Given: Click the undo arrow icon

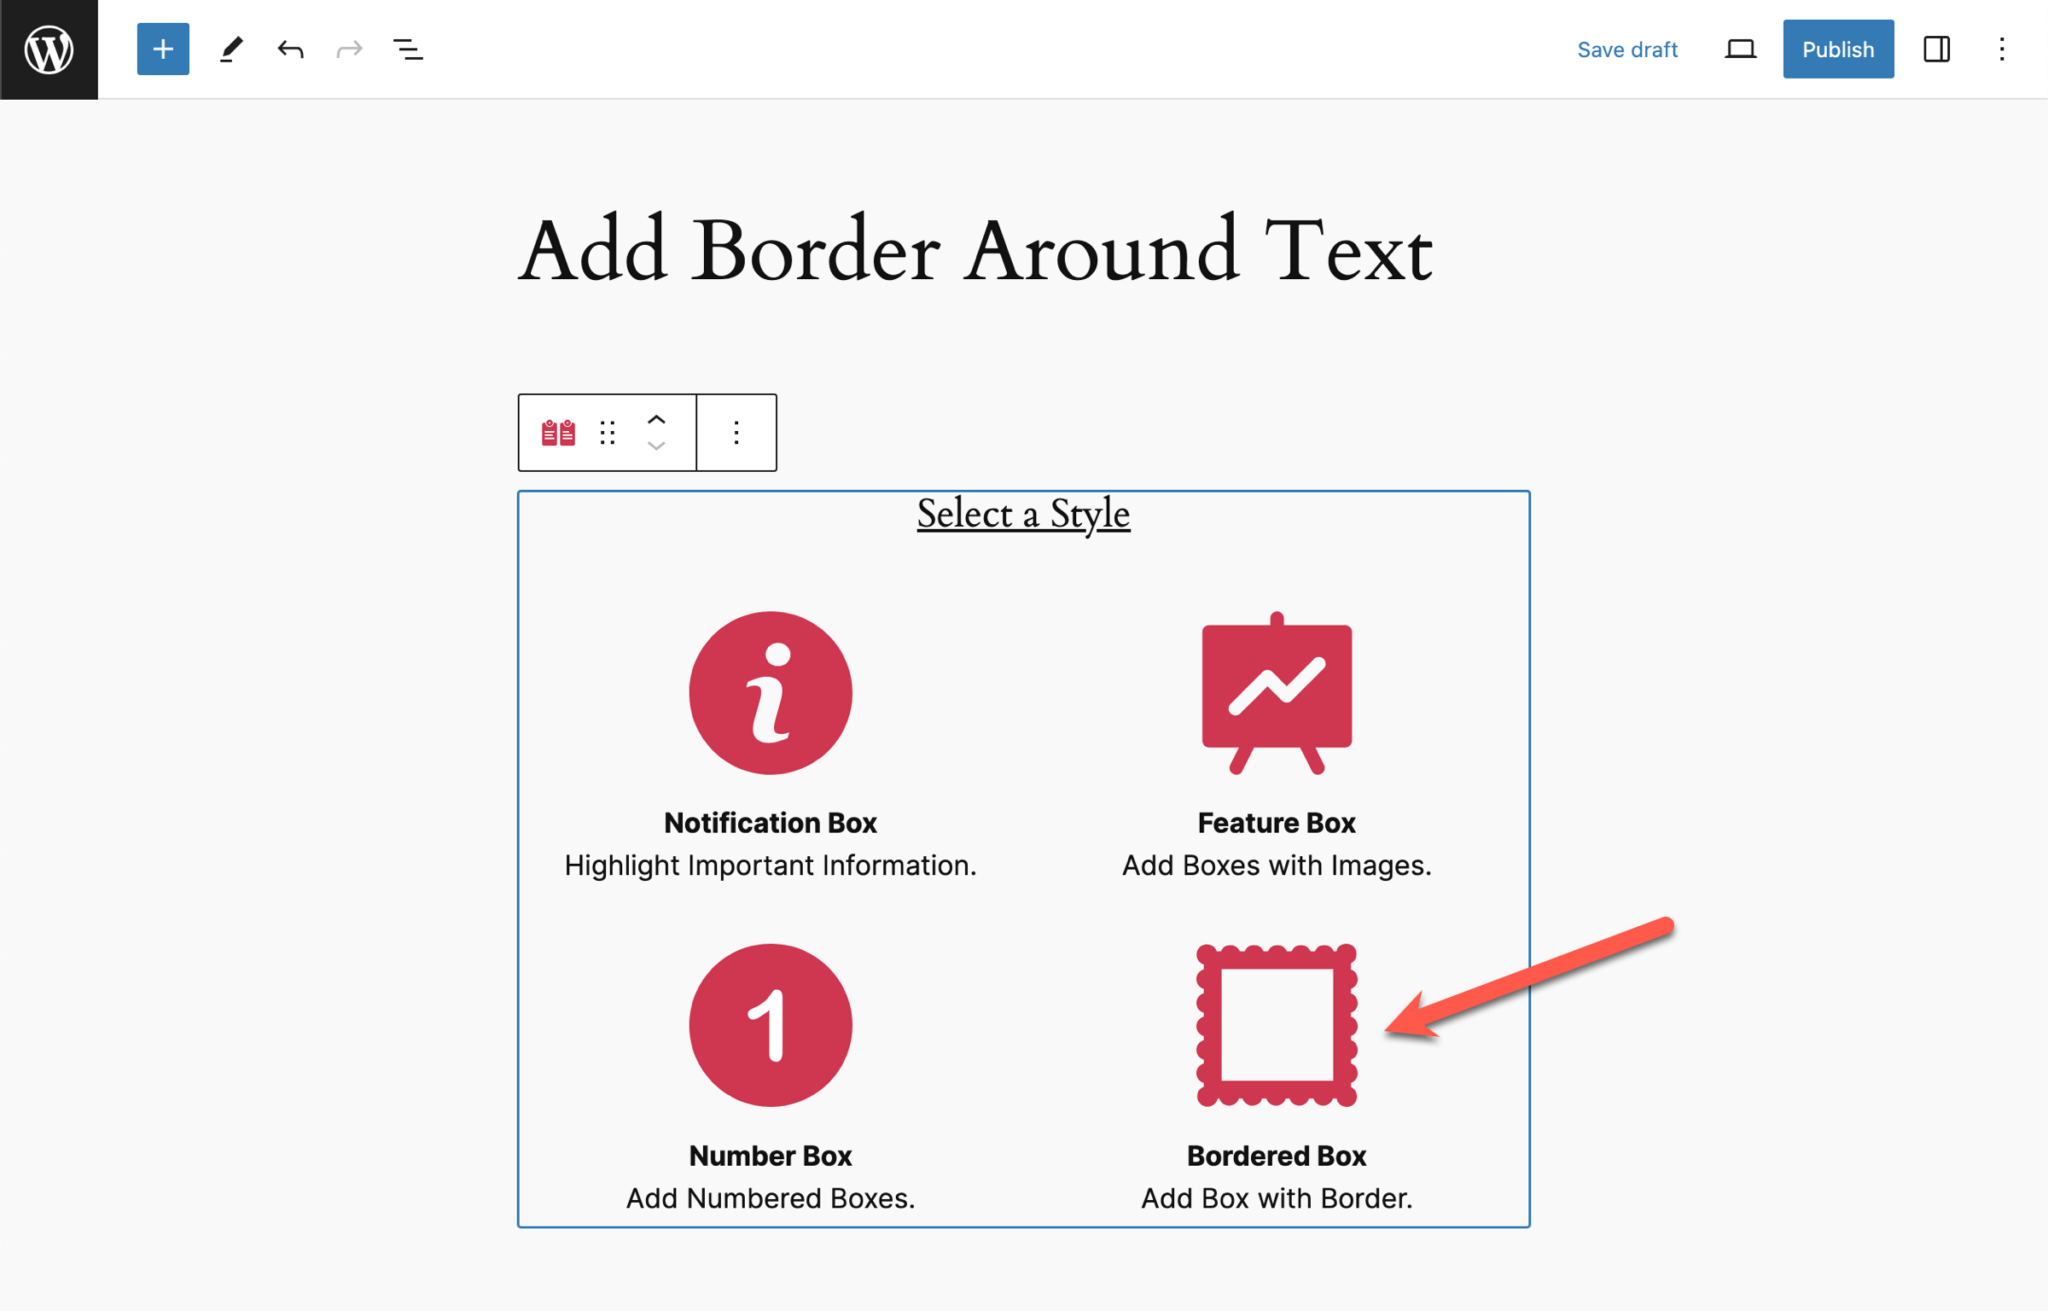Looking at the screenshot, I should (x=289, y=48).
